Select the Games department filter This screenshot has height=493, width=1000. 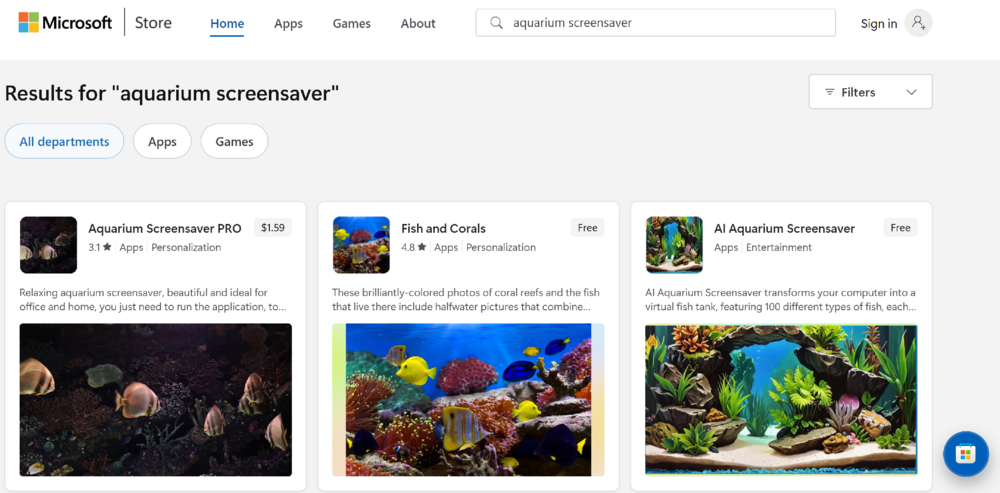pyautogui.click(x=234, y=142)
